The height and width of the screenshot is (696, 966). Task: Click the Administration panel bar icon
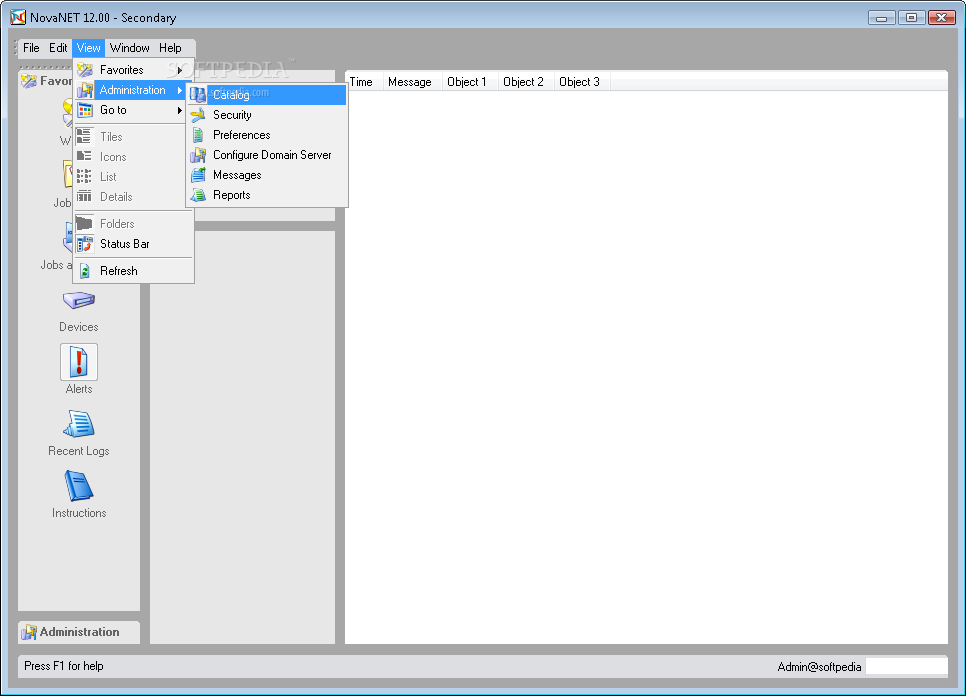(29, 632)
